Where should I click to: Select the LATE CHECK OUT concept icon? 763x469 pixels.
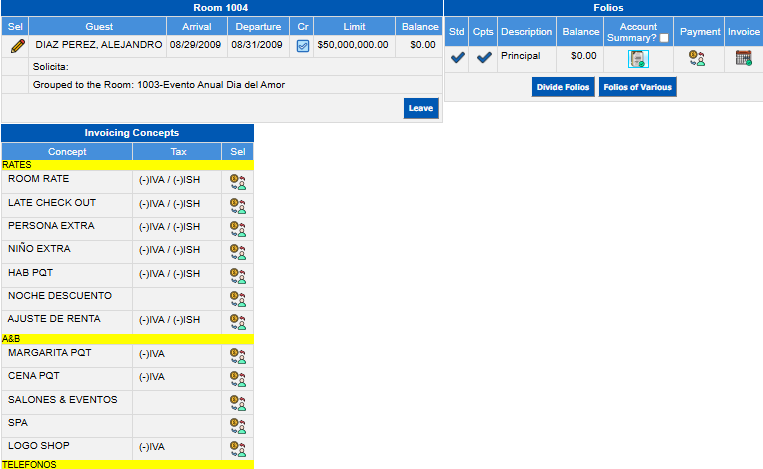[x=237, y=205]
